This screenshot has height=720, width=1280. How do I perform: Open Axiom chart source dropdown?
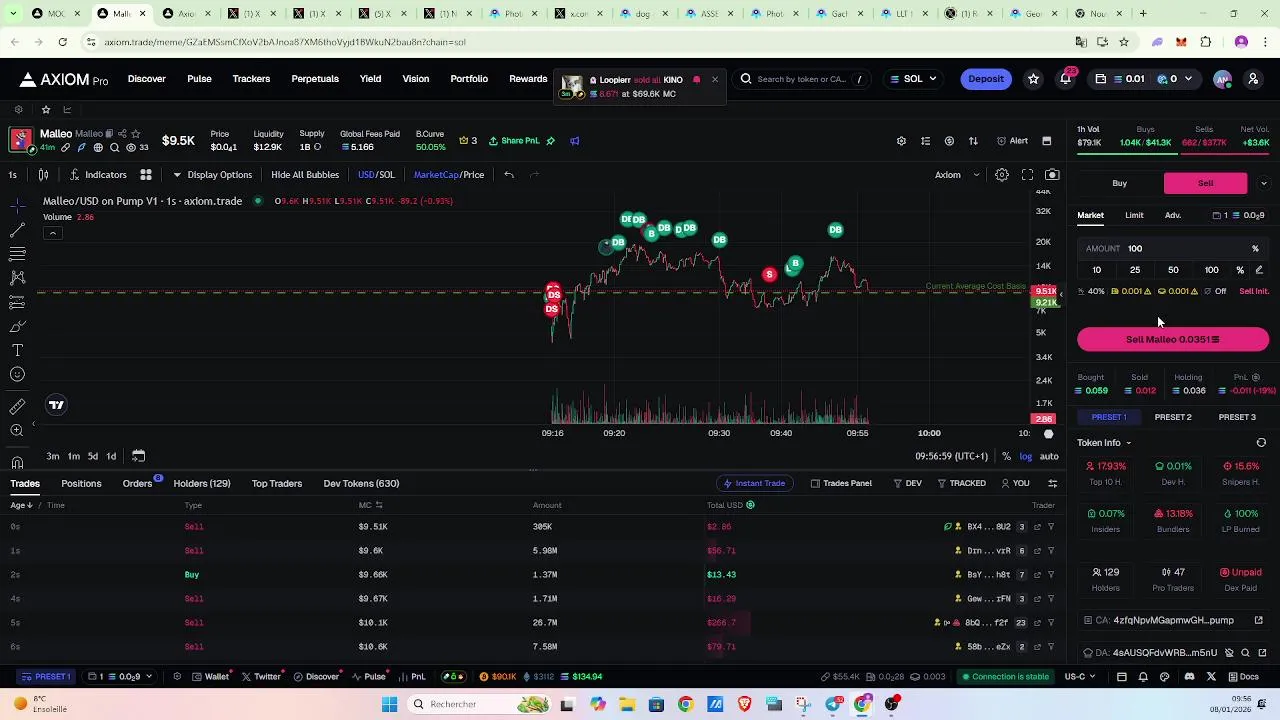(957, 175)
